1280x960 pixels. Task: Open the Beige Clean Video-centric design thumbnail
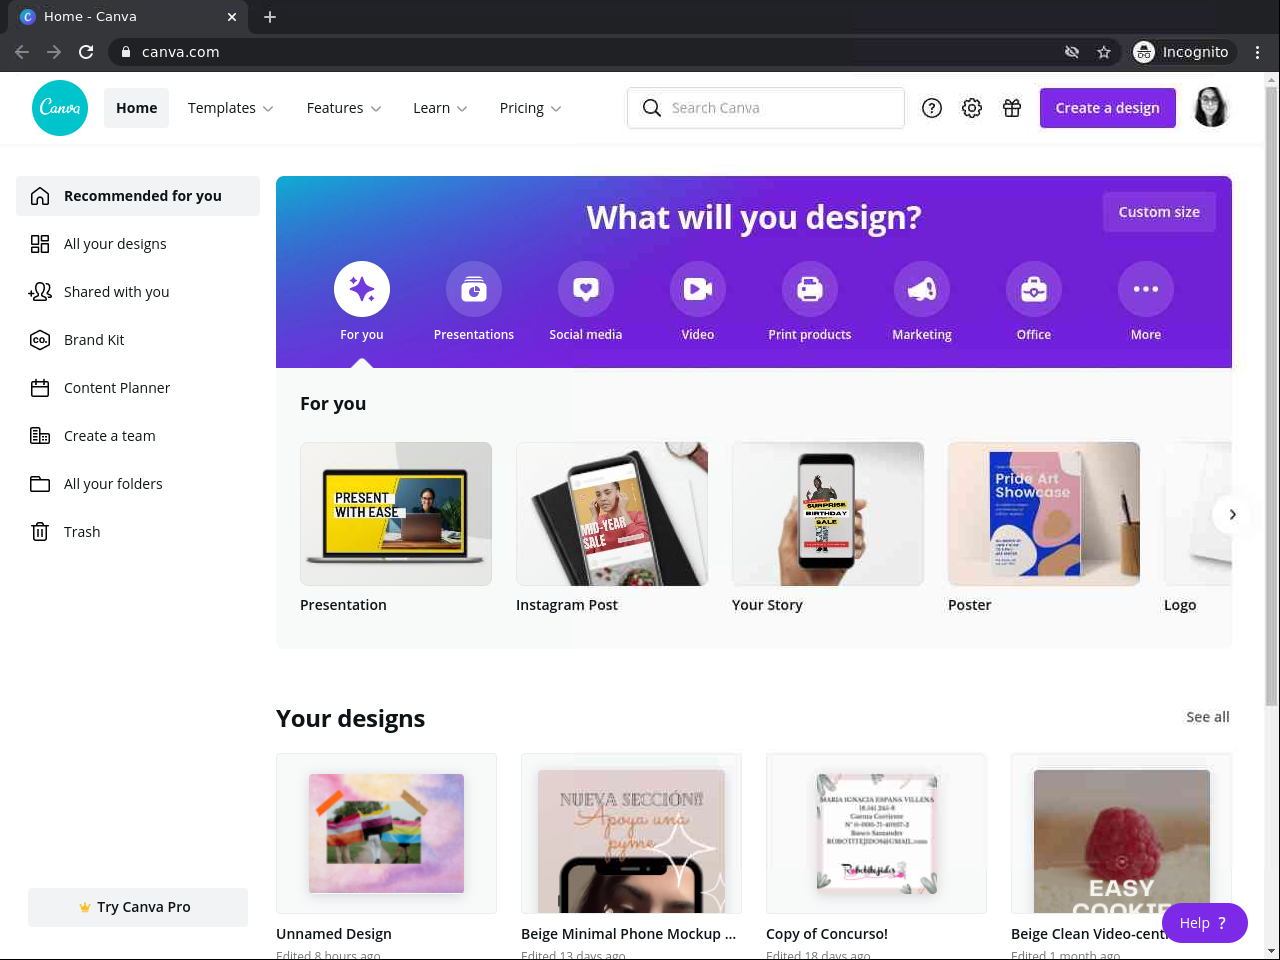pyautogui.click(x=1121, y=833)
